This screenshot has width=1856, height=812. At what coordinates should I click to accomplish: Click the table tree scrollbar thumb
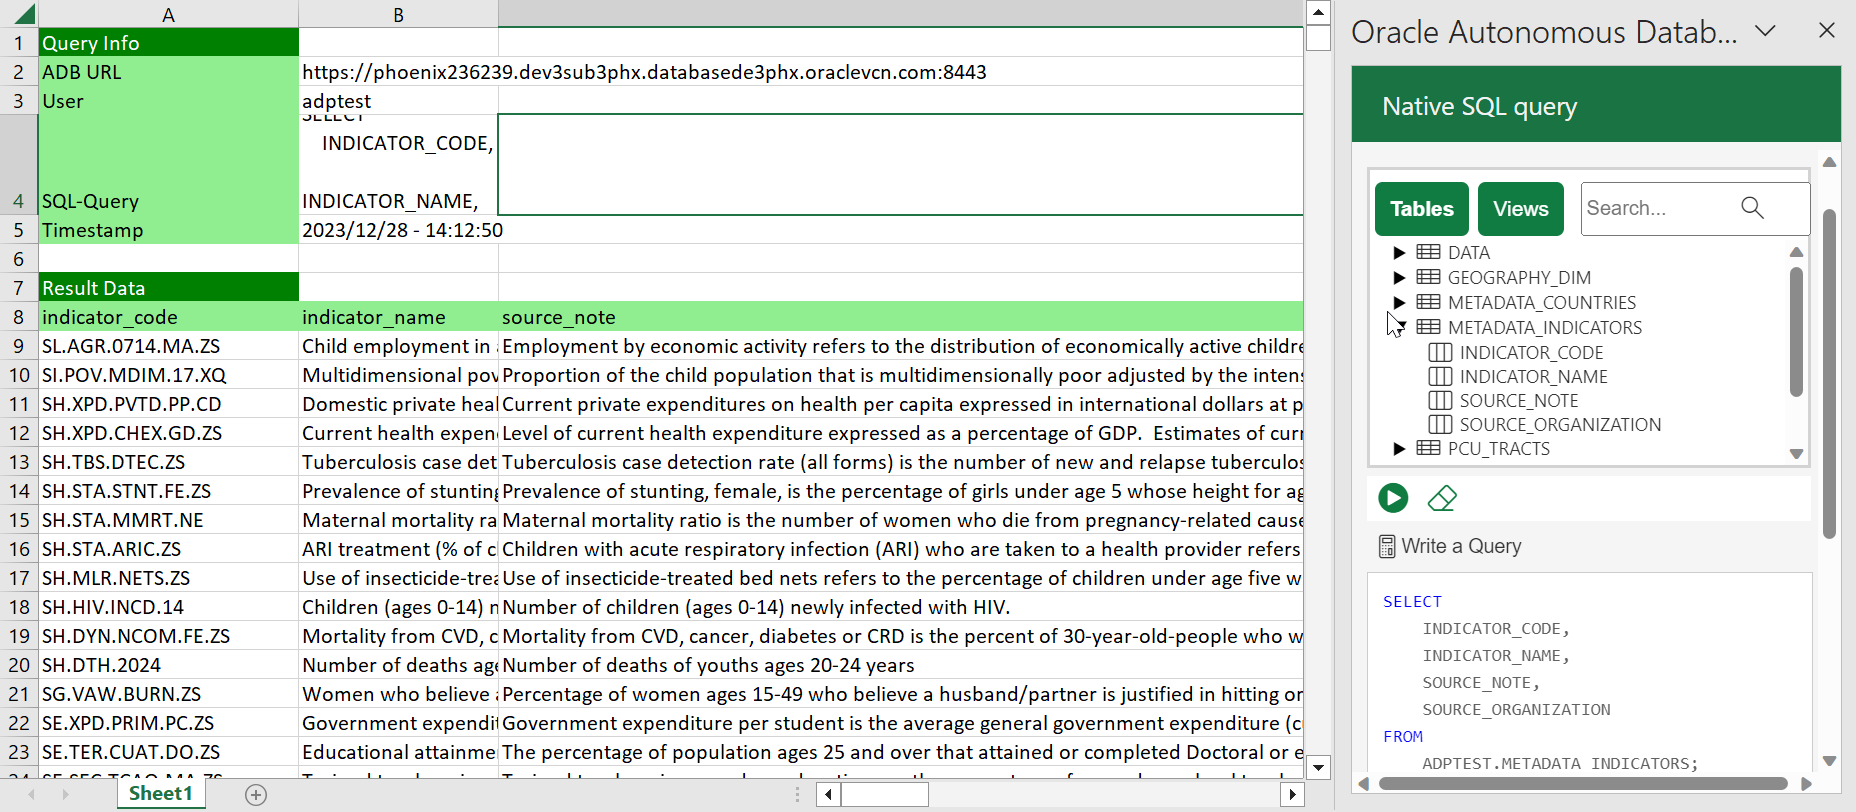[1796, 332]
